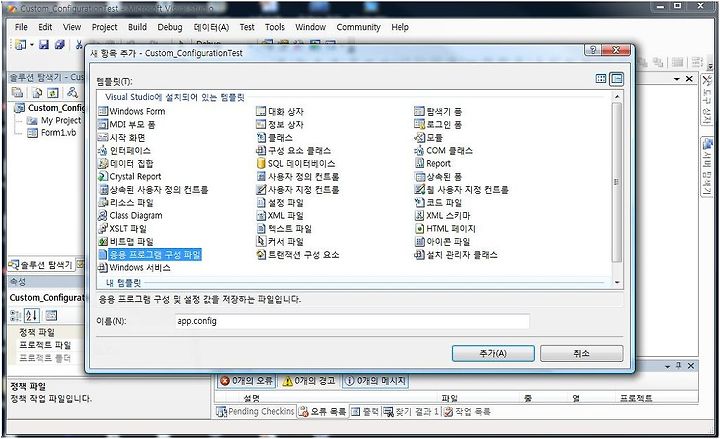Choose the Crystal Report template
720x439 pixels.
click(129, 176)
